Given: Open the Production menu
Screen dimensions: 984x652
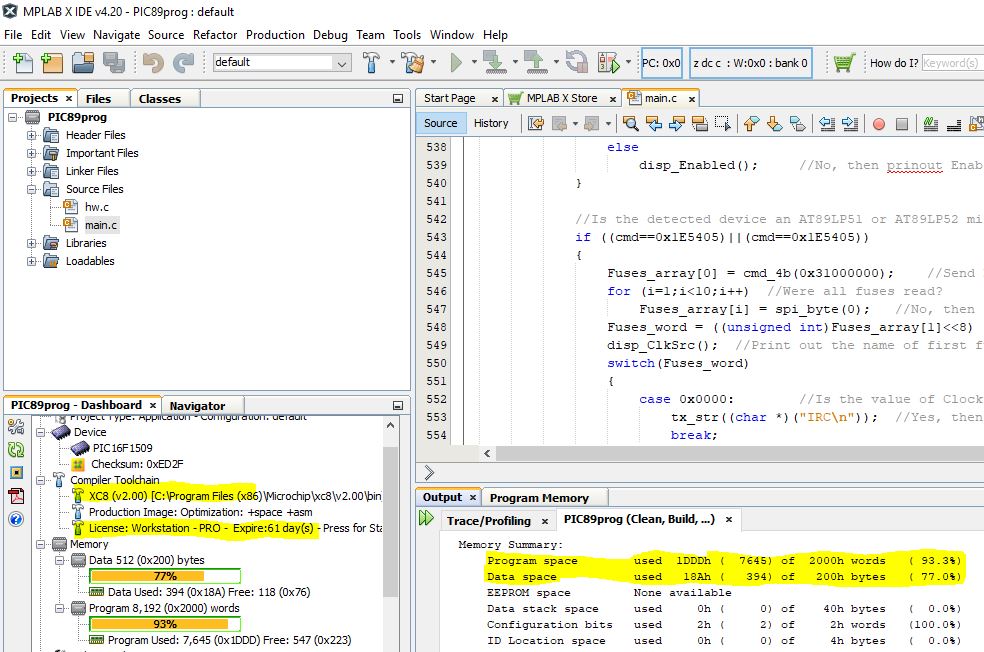Looking at the screenshot, I should (x=275, y=35).
